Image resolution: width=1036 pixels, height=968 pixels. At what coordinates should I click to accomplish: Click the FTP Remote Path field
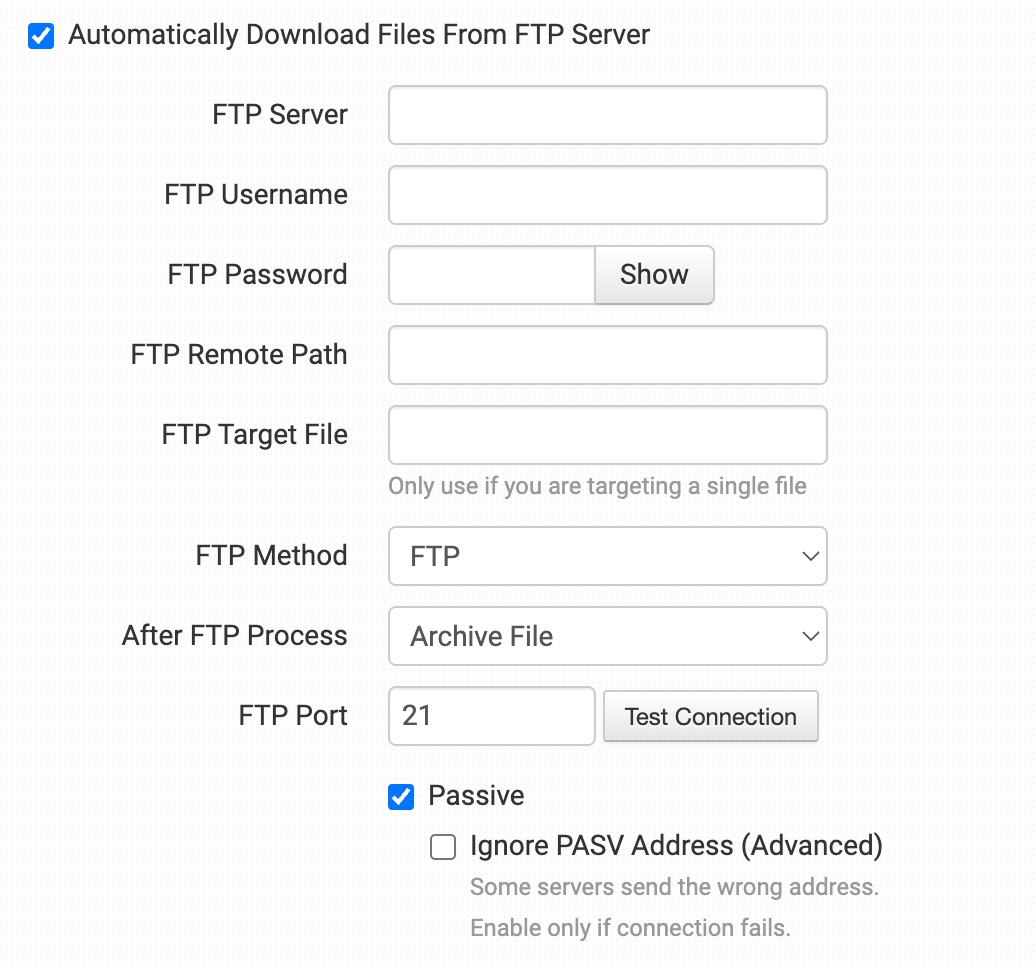coord(608,355)
